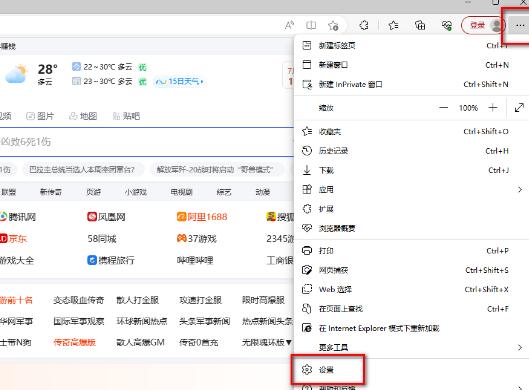The height and width of the screenshot is (390, 529).
Task: Open the 限时高爆服 link
Action: (x=263, y=300)
